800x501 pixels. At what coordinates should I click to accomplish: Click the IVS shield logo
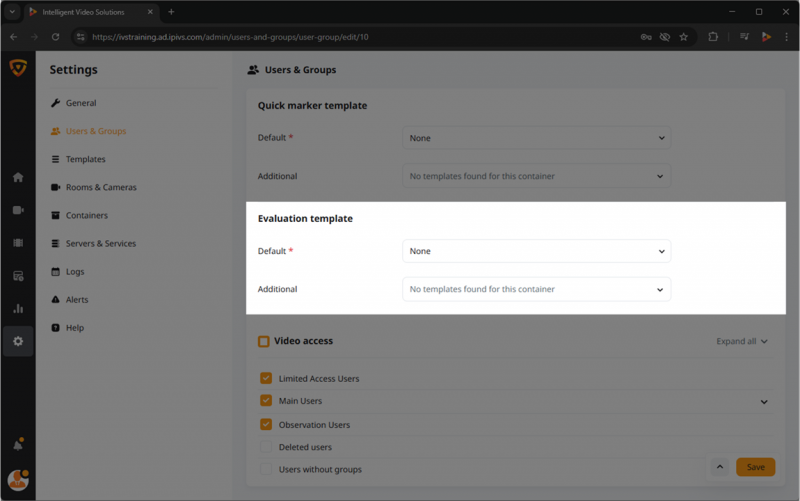[18, 68]
